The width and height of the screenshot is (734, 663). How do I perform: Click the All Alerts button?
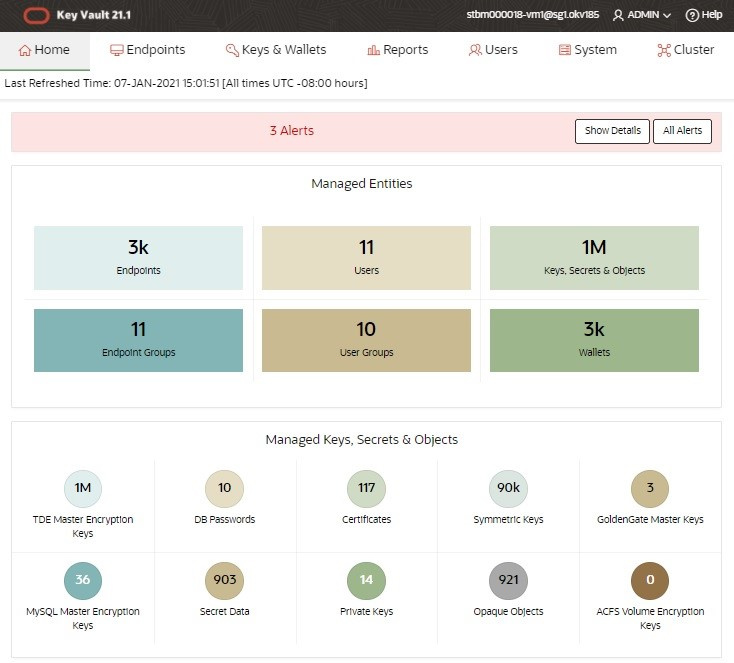point(683,131)
